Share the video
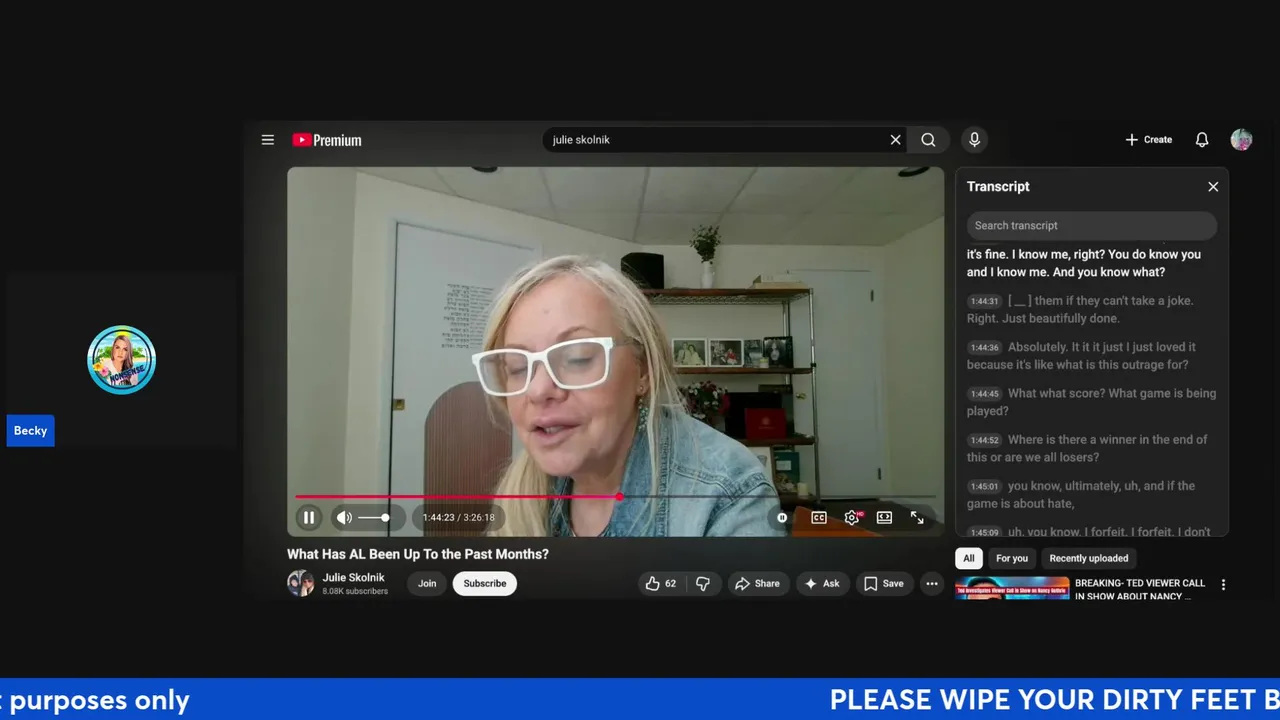This screenshot has width=1280, height=720. 757,583
